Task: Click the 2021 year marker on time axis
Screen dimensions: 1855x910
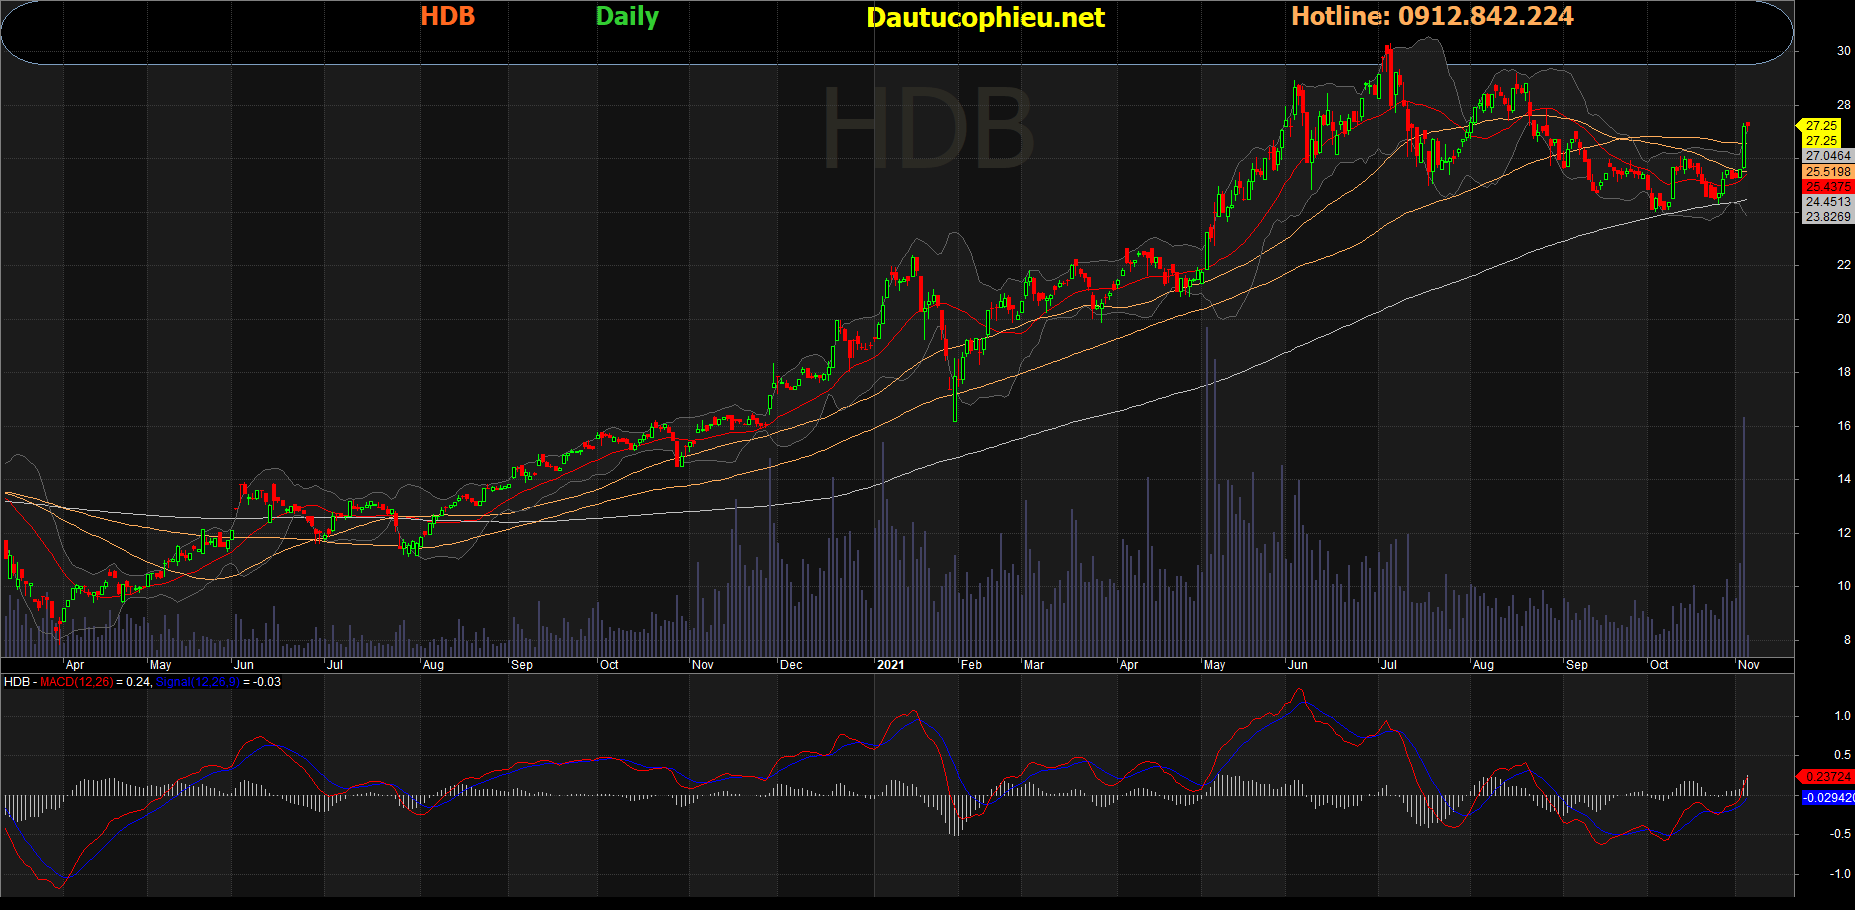Action: (x=890, y=665)
